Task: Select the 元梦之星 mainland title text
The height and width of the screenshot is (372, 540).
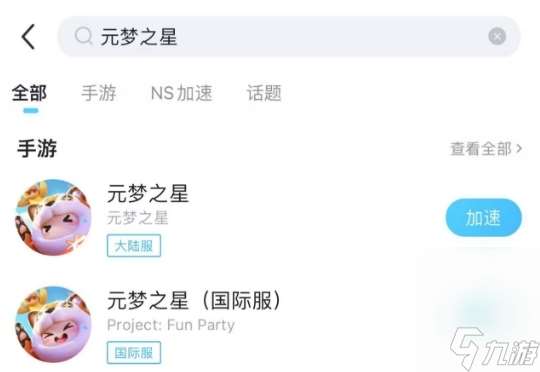Action: (148, 194)
